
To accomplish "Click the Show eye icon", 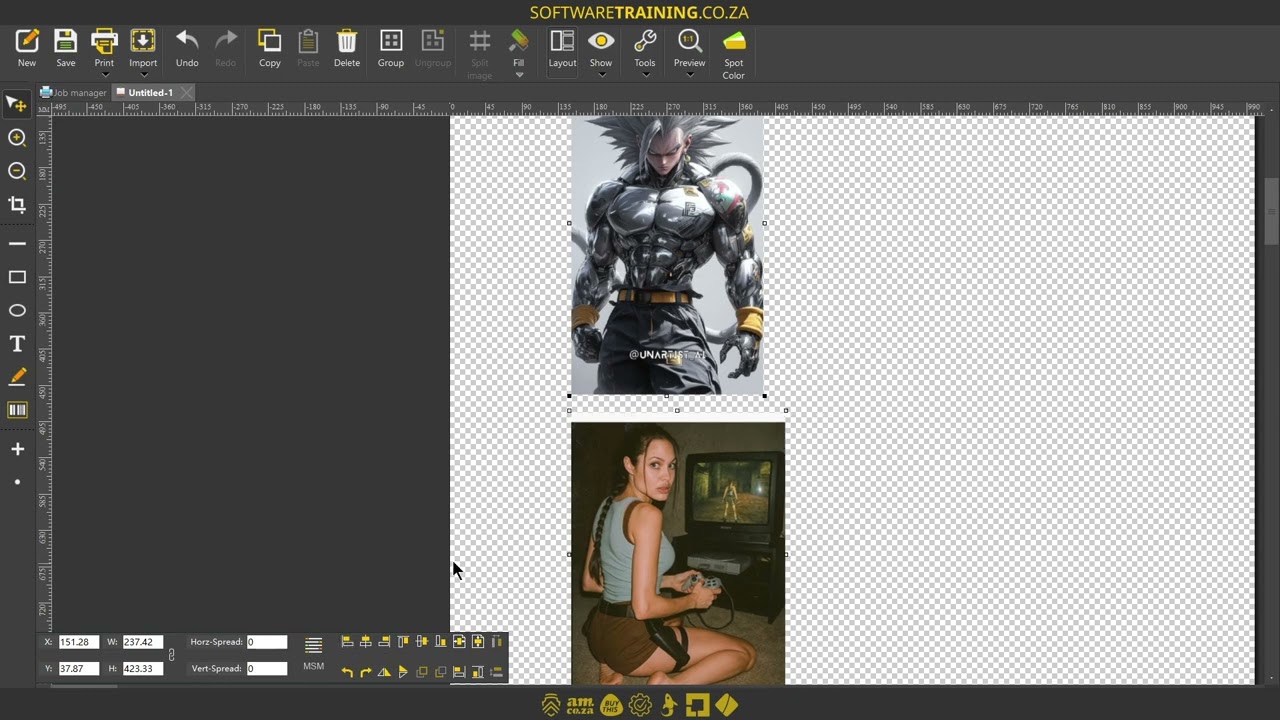I will point(601,41).
